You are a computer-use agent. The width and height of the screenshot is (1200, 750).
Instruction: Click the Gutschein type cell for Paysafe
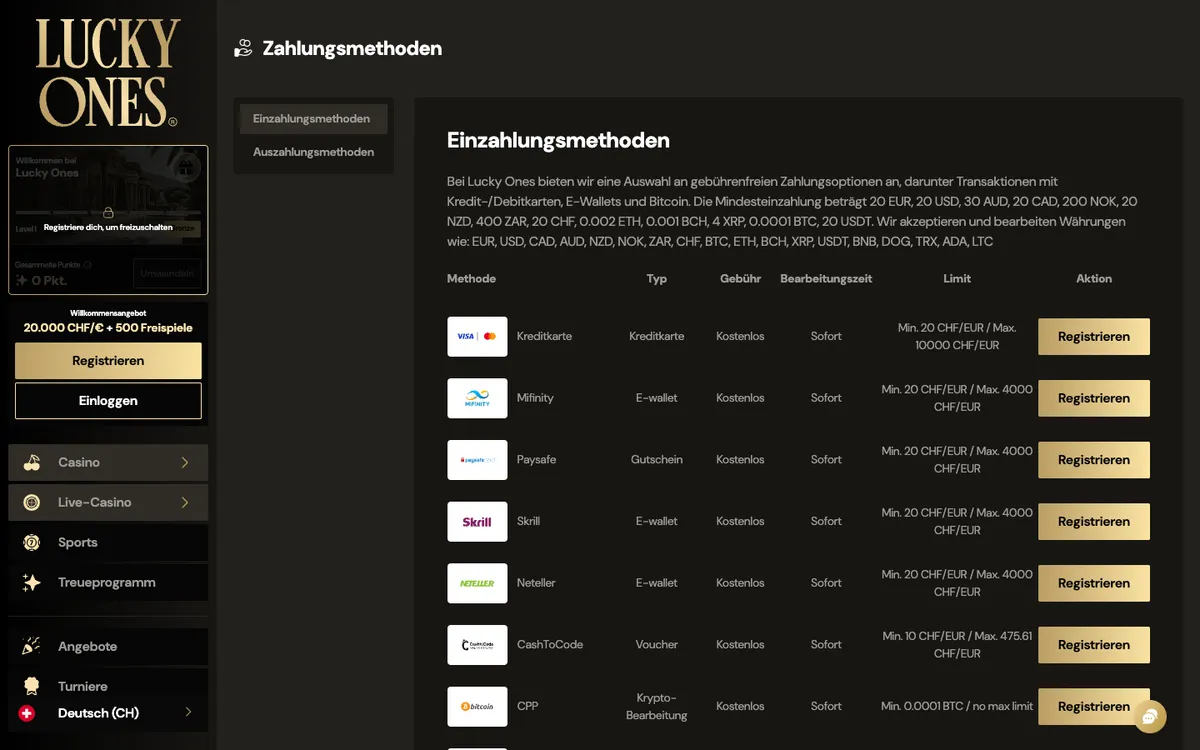(657, 460)
